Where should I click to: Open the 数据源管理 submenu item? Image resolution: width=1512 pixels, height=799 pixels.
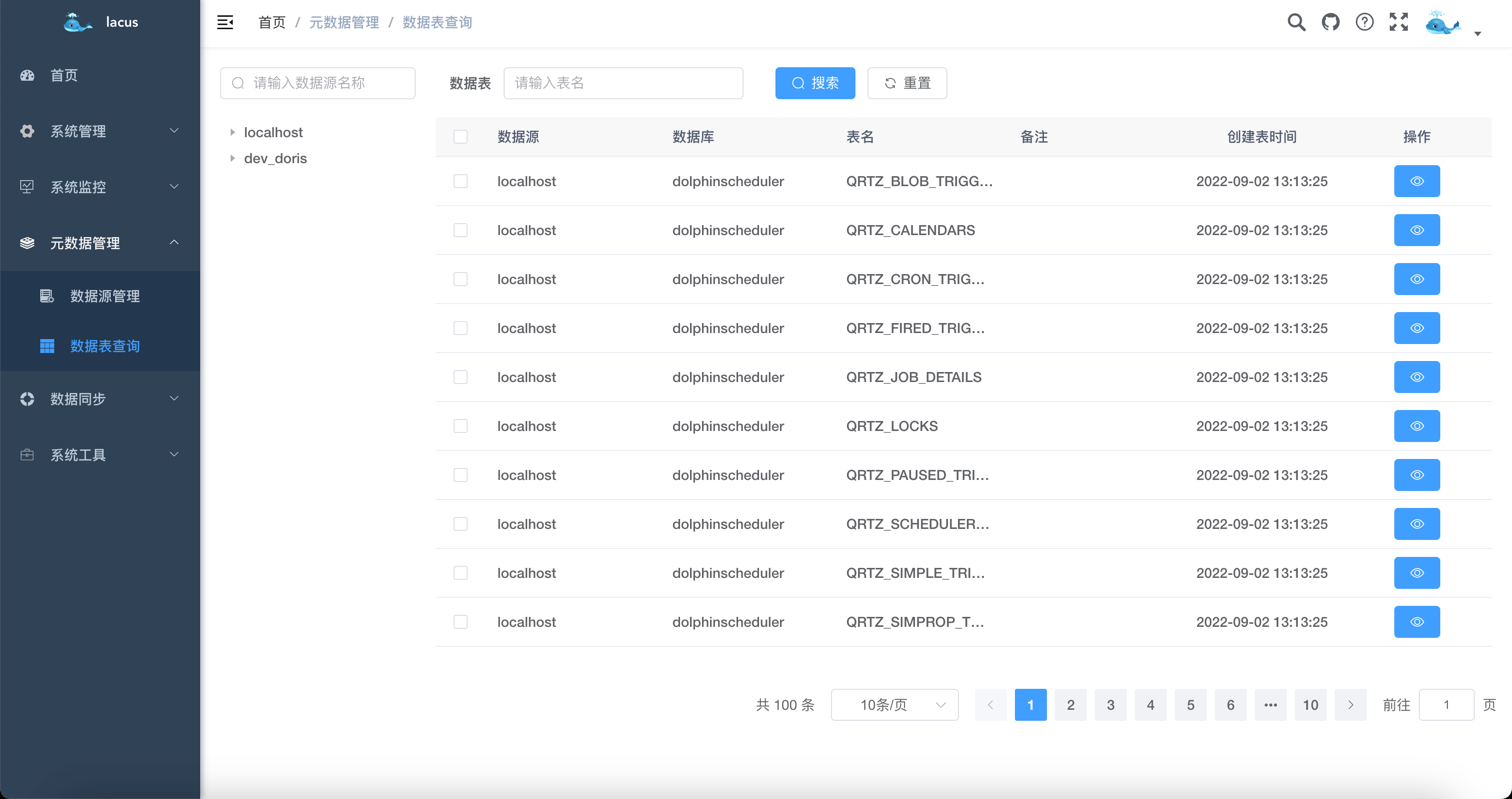[x=100, y=296]
